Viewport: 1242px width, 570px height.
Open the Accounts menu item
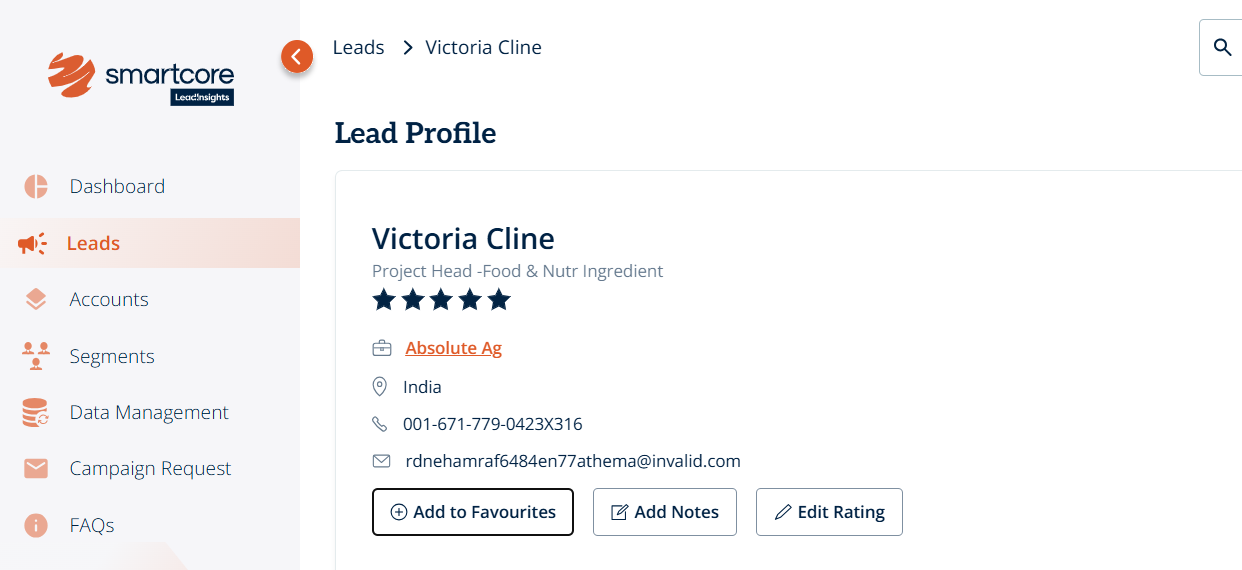tap(109, 299)
